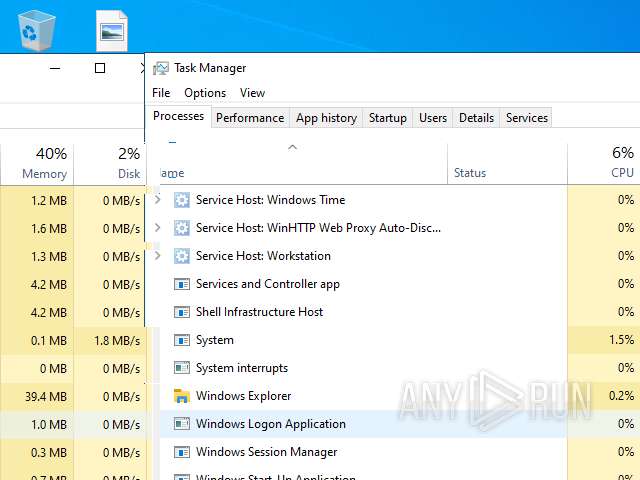This screenshot has width=640, height=480.
Task: Collapse column header with the up chevron
Action: click(x=292, y=147)
